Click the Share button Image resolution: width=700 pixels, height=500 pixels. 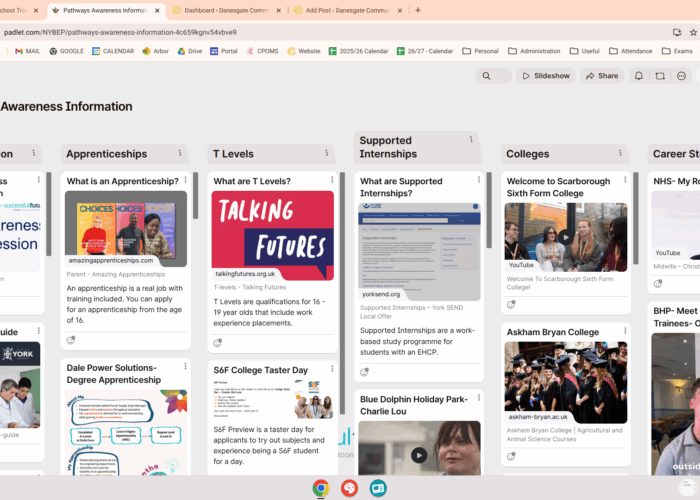(x=602, y=76)
